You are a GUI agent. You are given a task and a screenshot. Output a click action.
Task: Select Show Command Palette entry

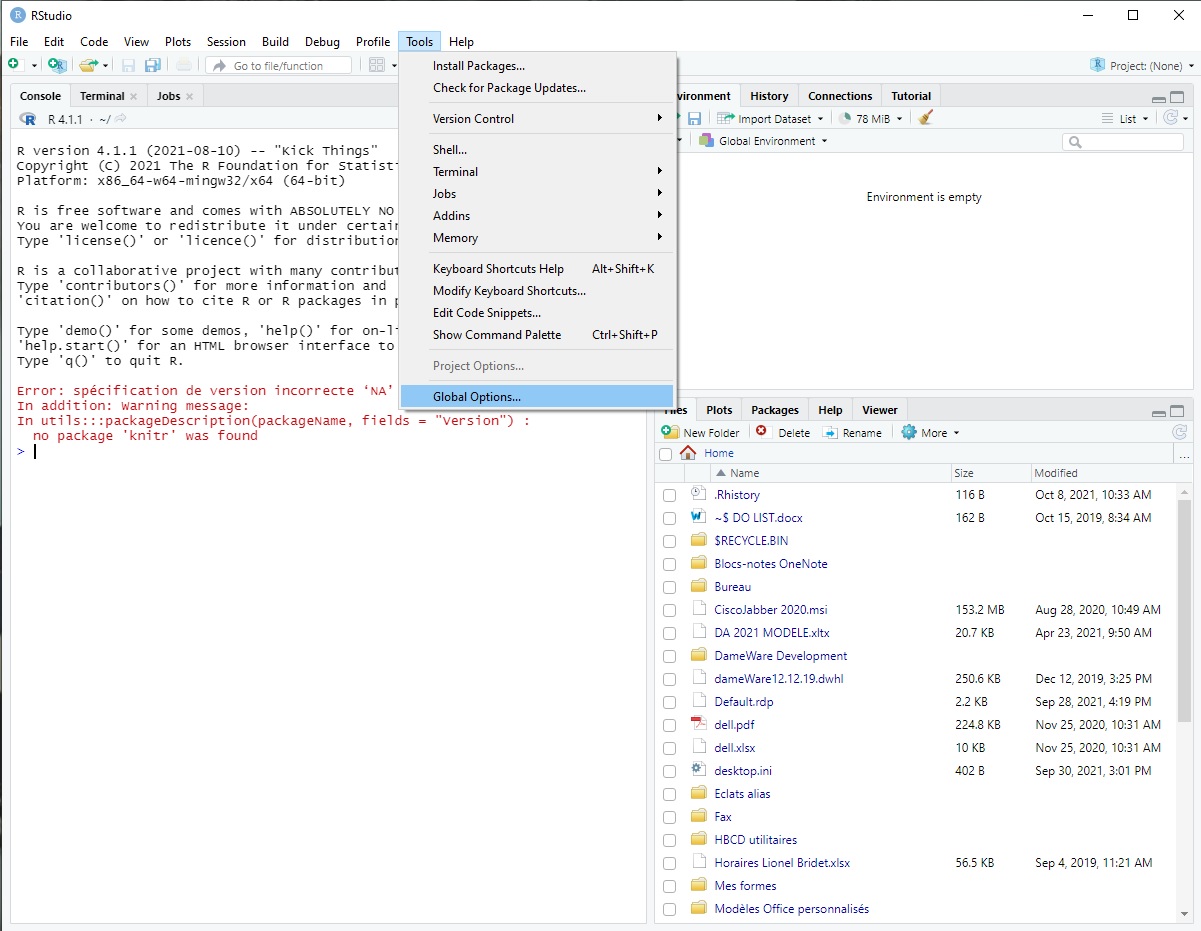point(538,335)
